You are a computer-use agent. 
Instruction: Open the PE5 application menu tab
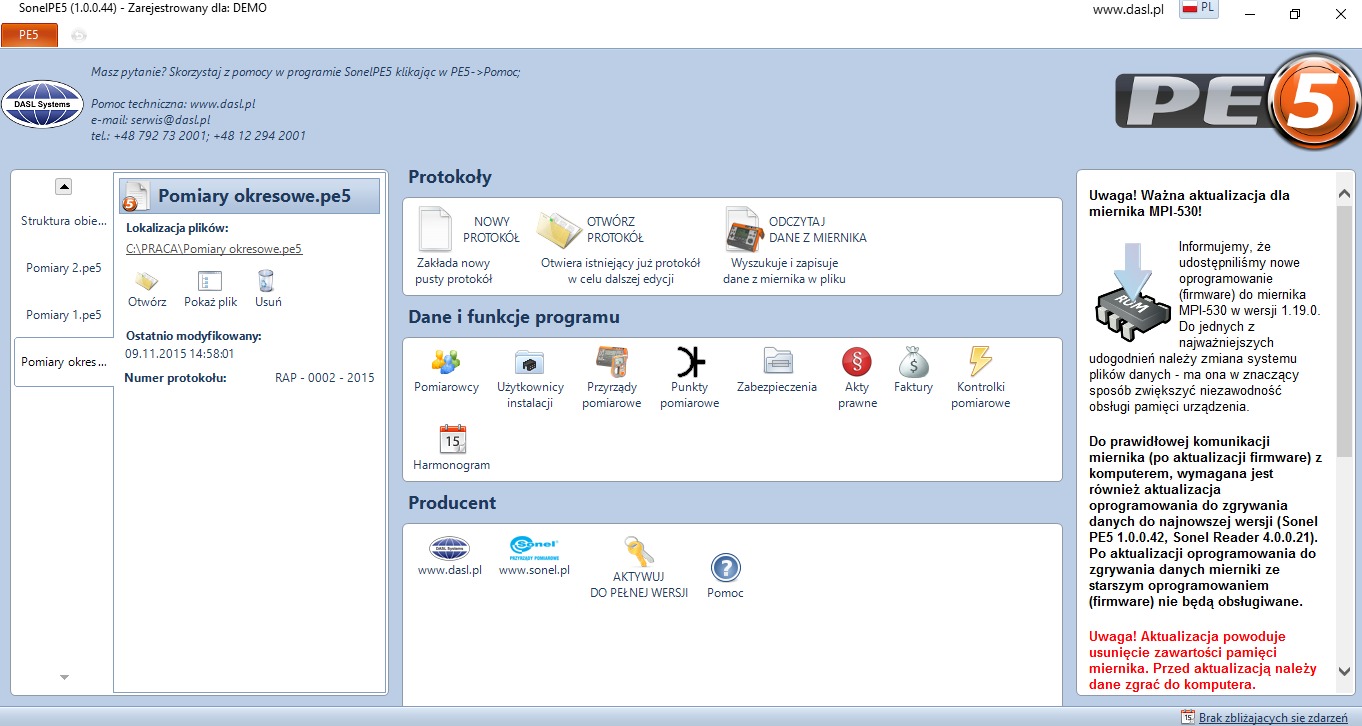click(29, 35)
